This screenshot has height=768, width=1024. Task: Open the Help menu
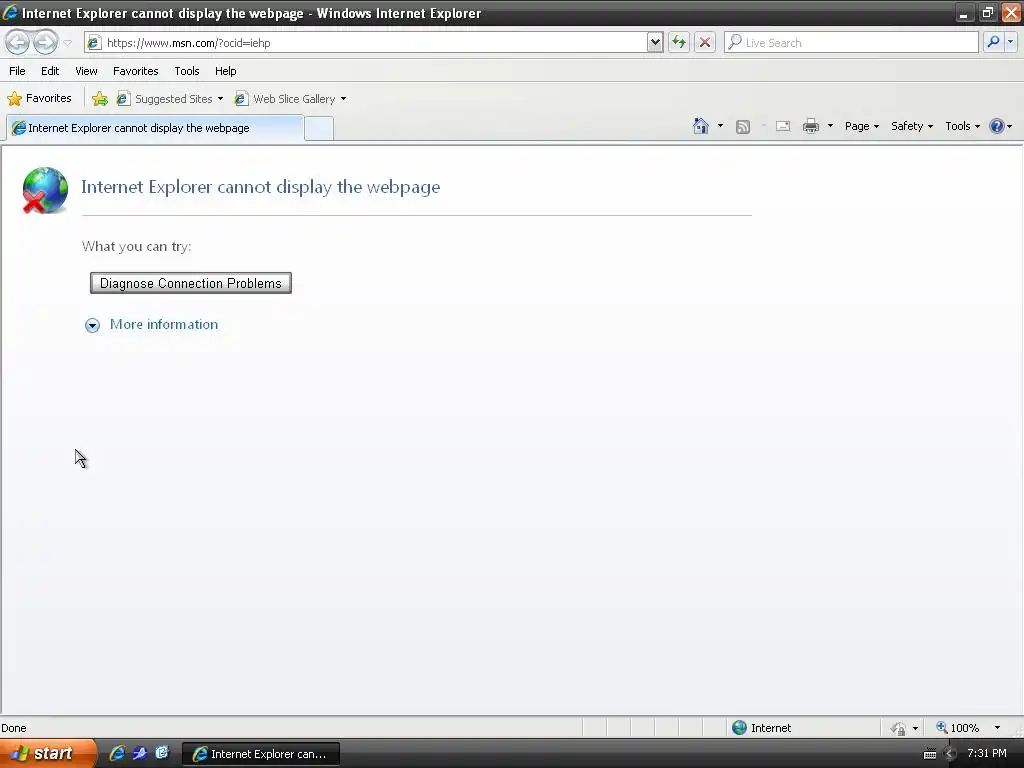point(225,71)
